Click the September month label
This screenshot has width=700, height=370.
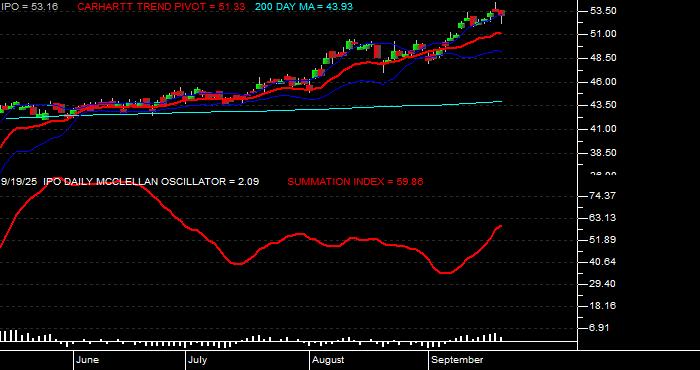[457, 360]
